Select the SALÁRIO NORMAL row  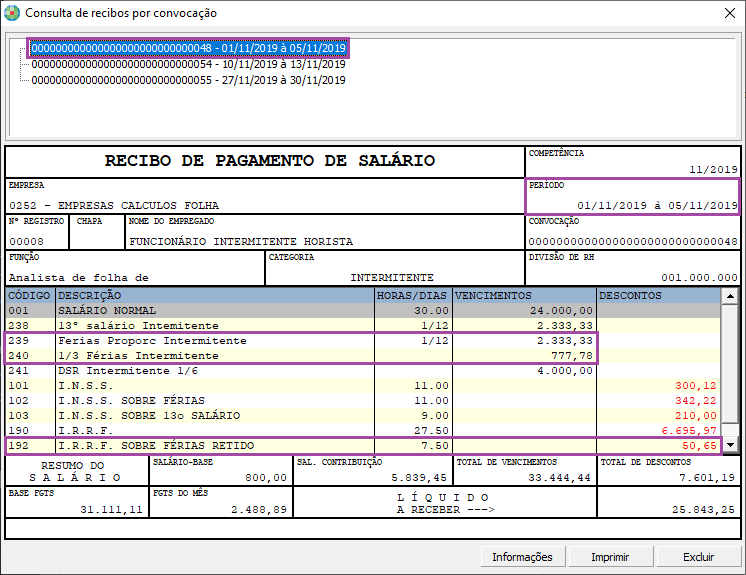coord(363,311)
